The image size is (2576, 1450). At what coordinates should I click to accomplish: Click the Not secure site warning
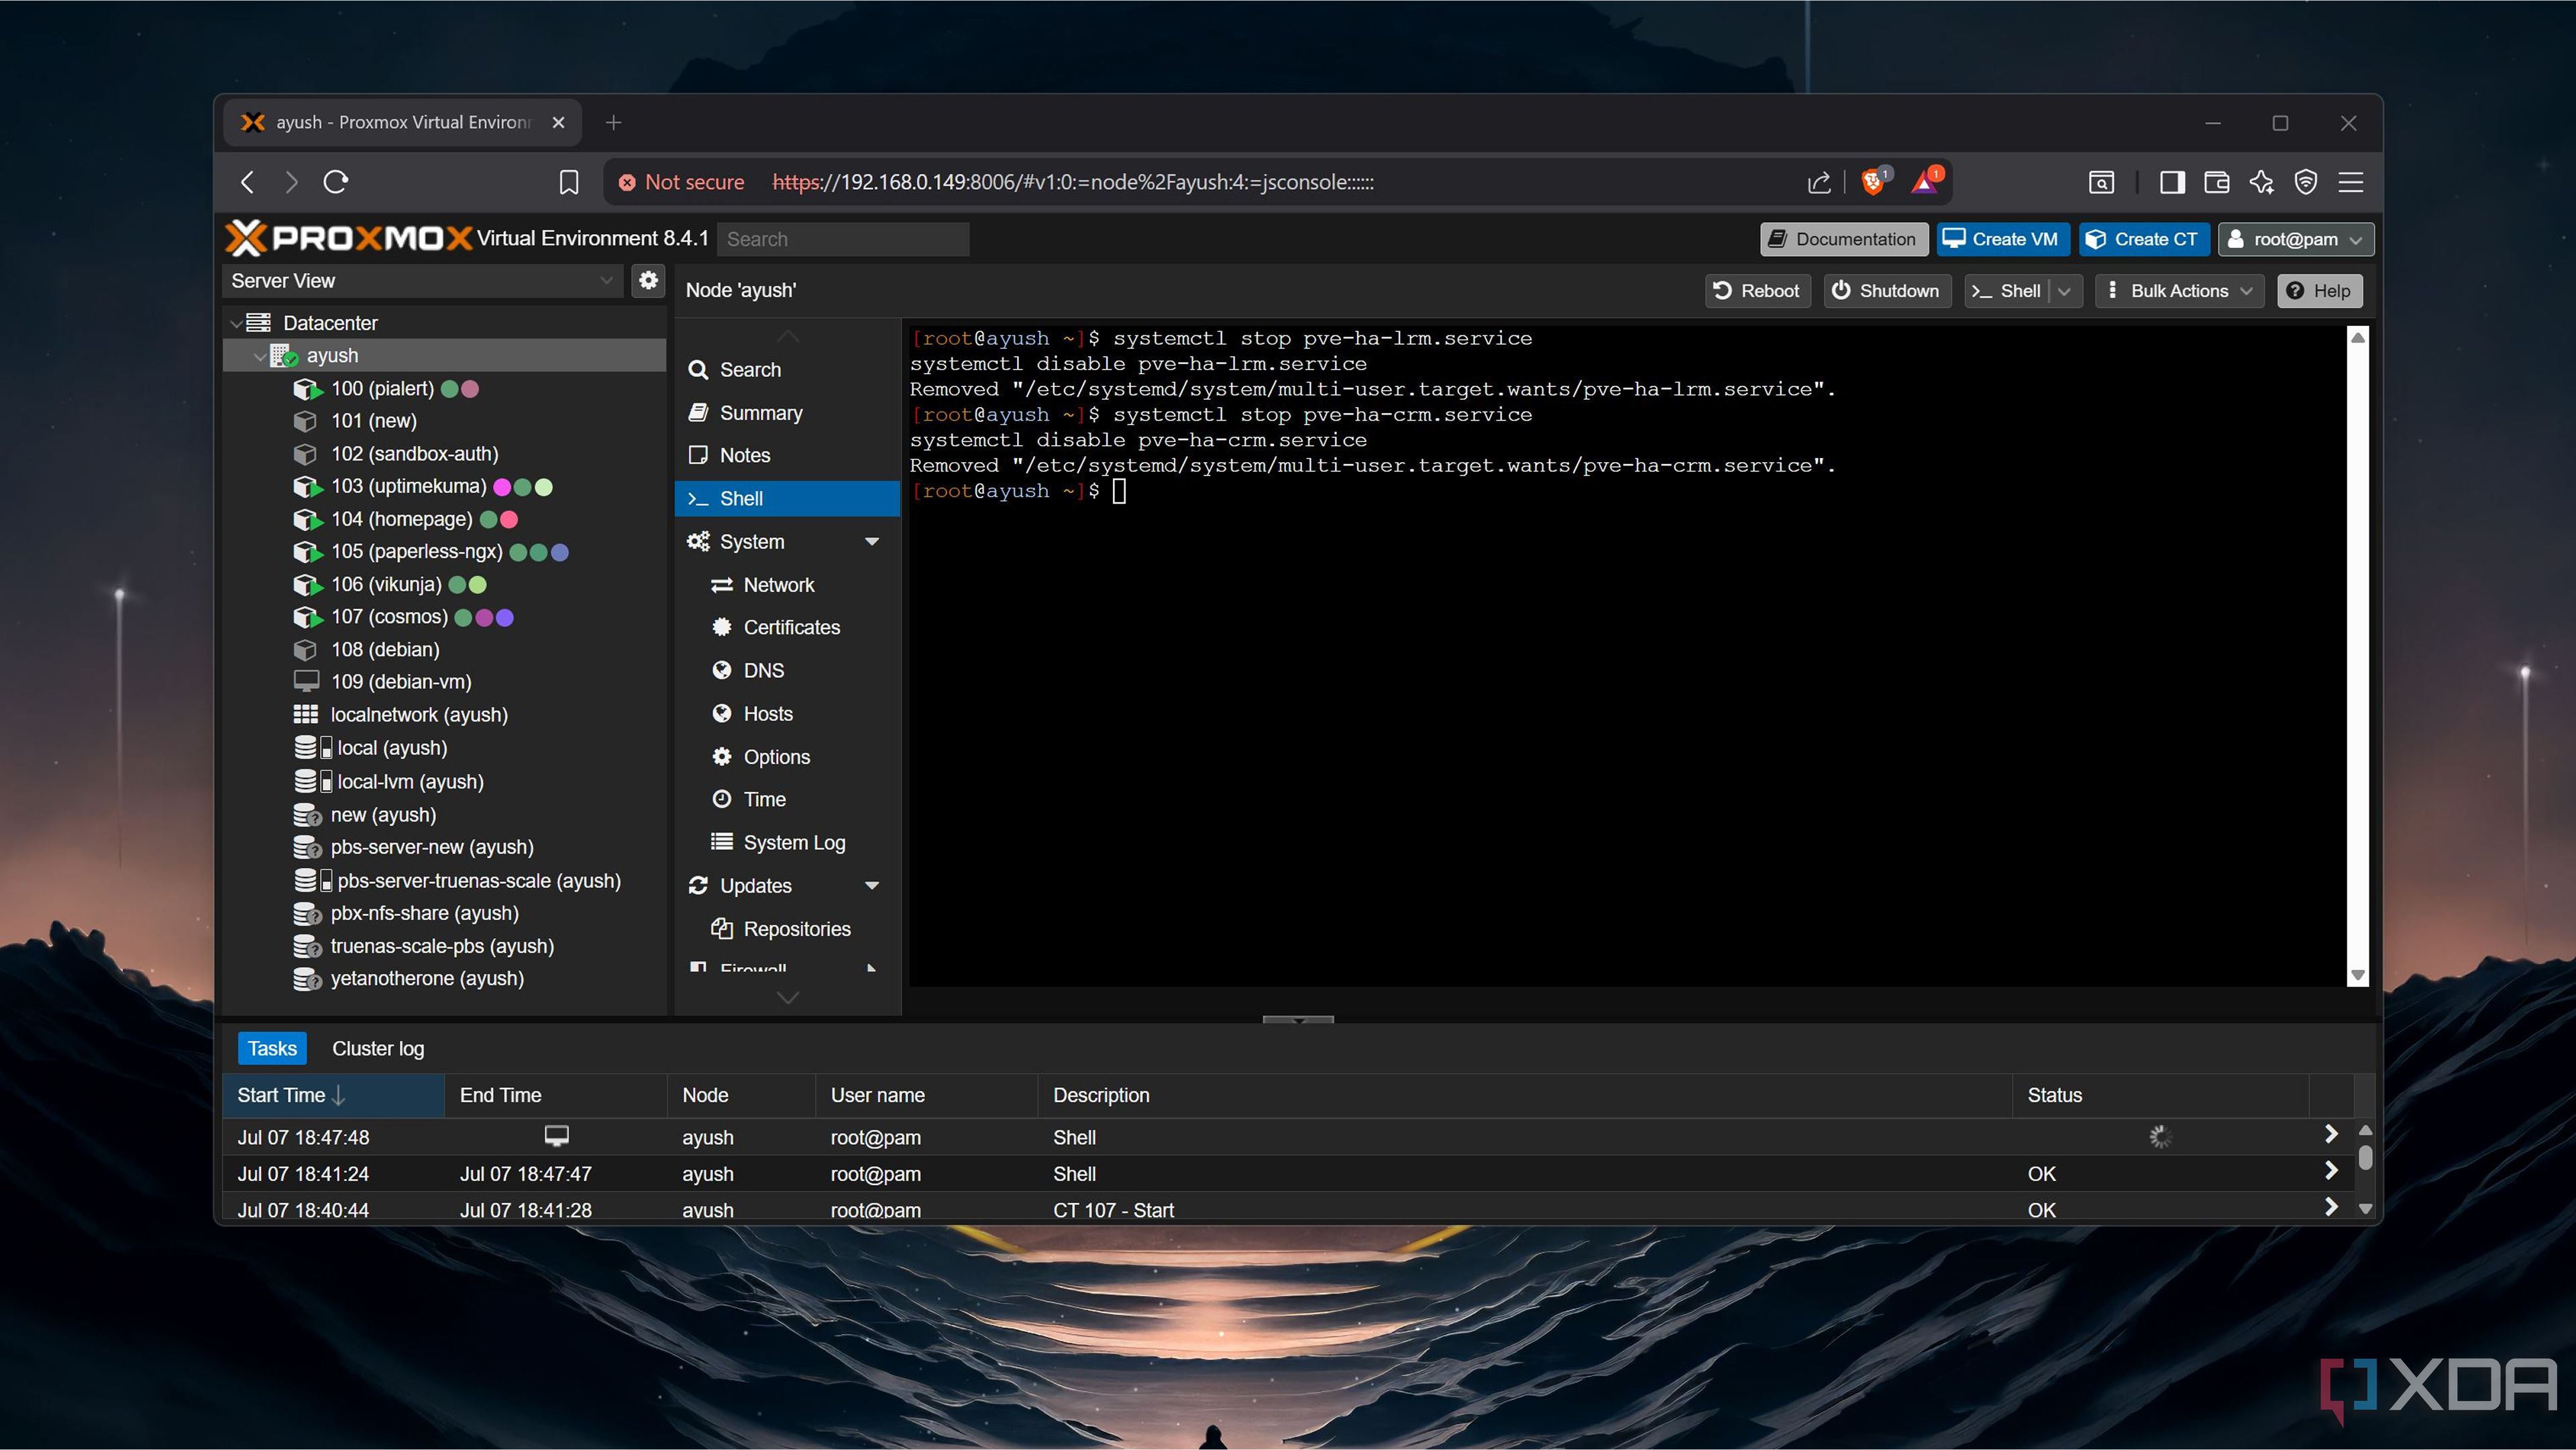pyautogui.click(x=681, y=182)
